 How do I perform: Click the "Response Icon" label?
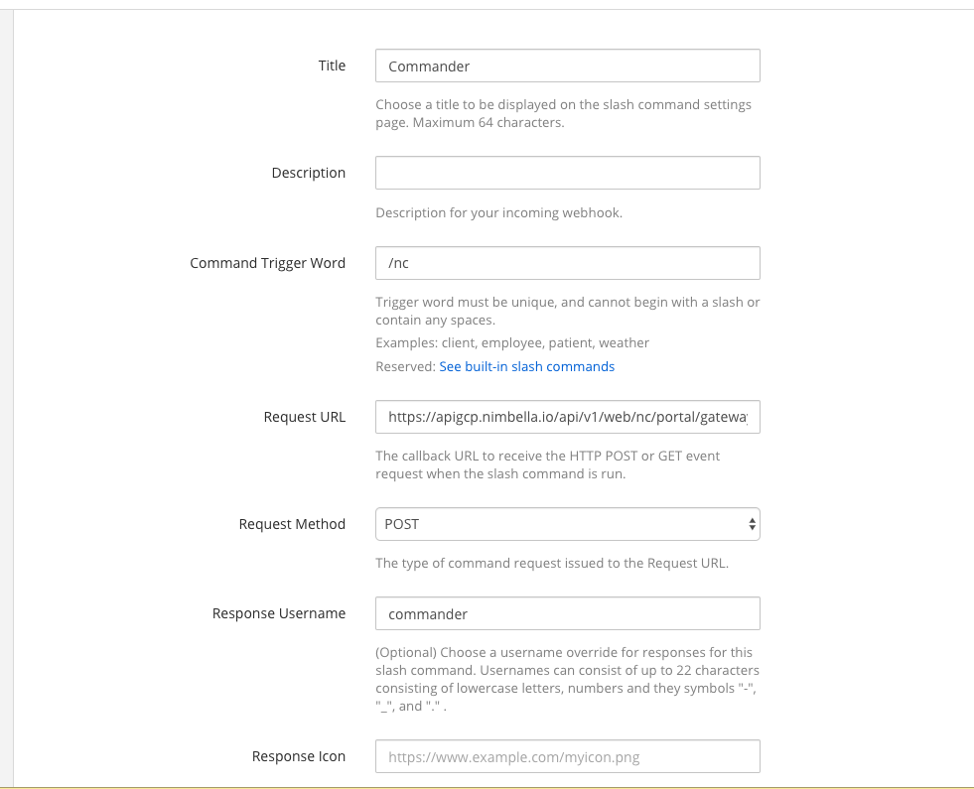[x=298, y=756]
